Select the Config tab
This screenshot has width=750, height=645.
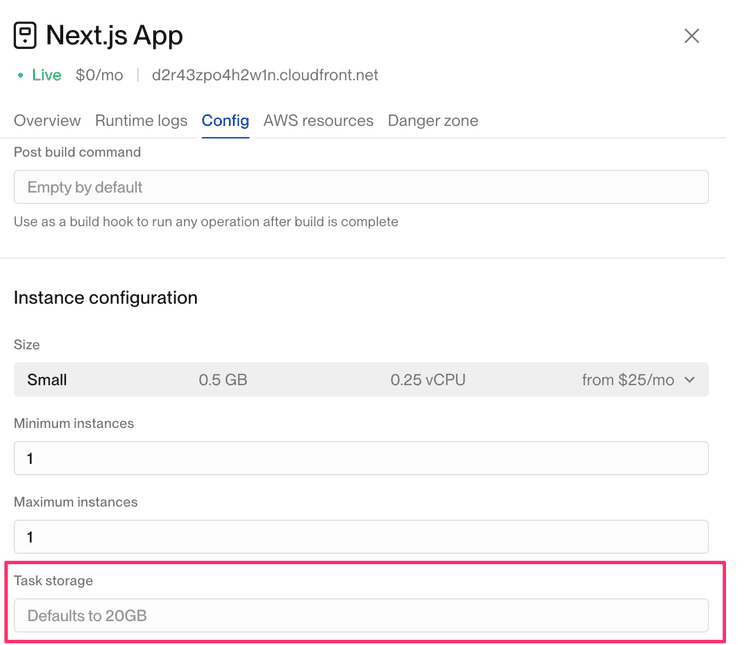[x=225, y=121]
